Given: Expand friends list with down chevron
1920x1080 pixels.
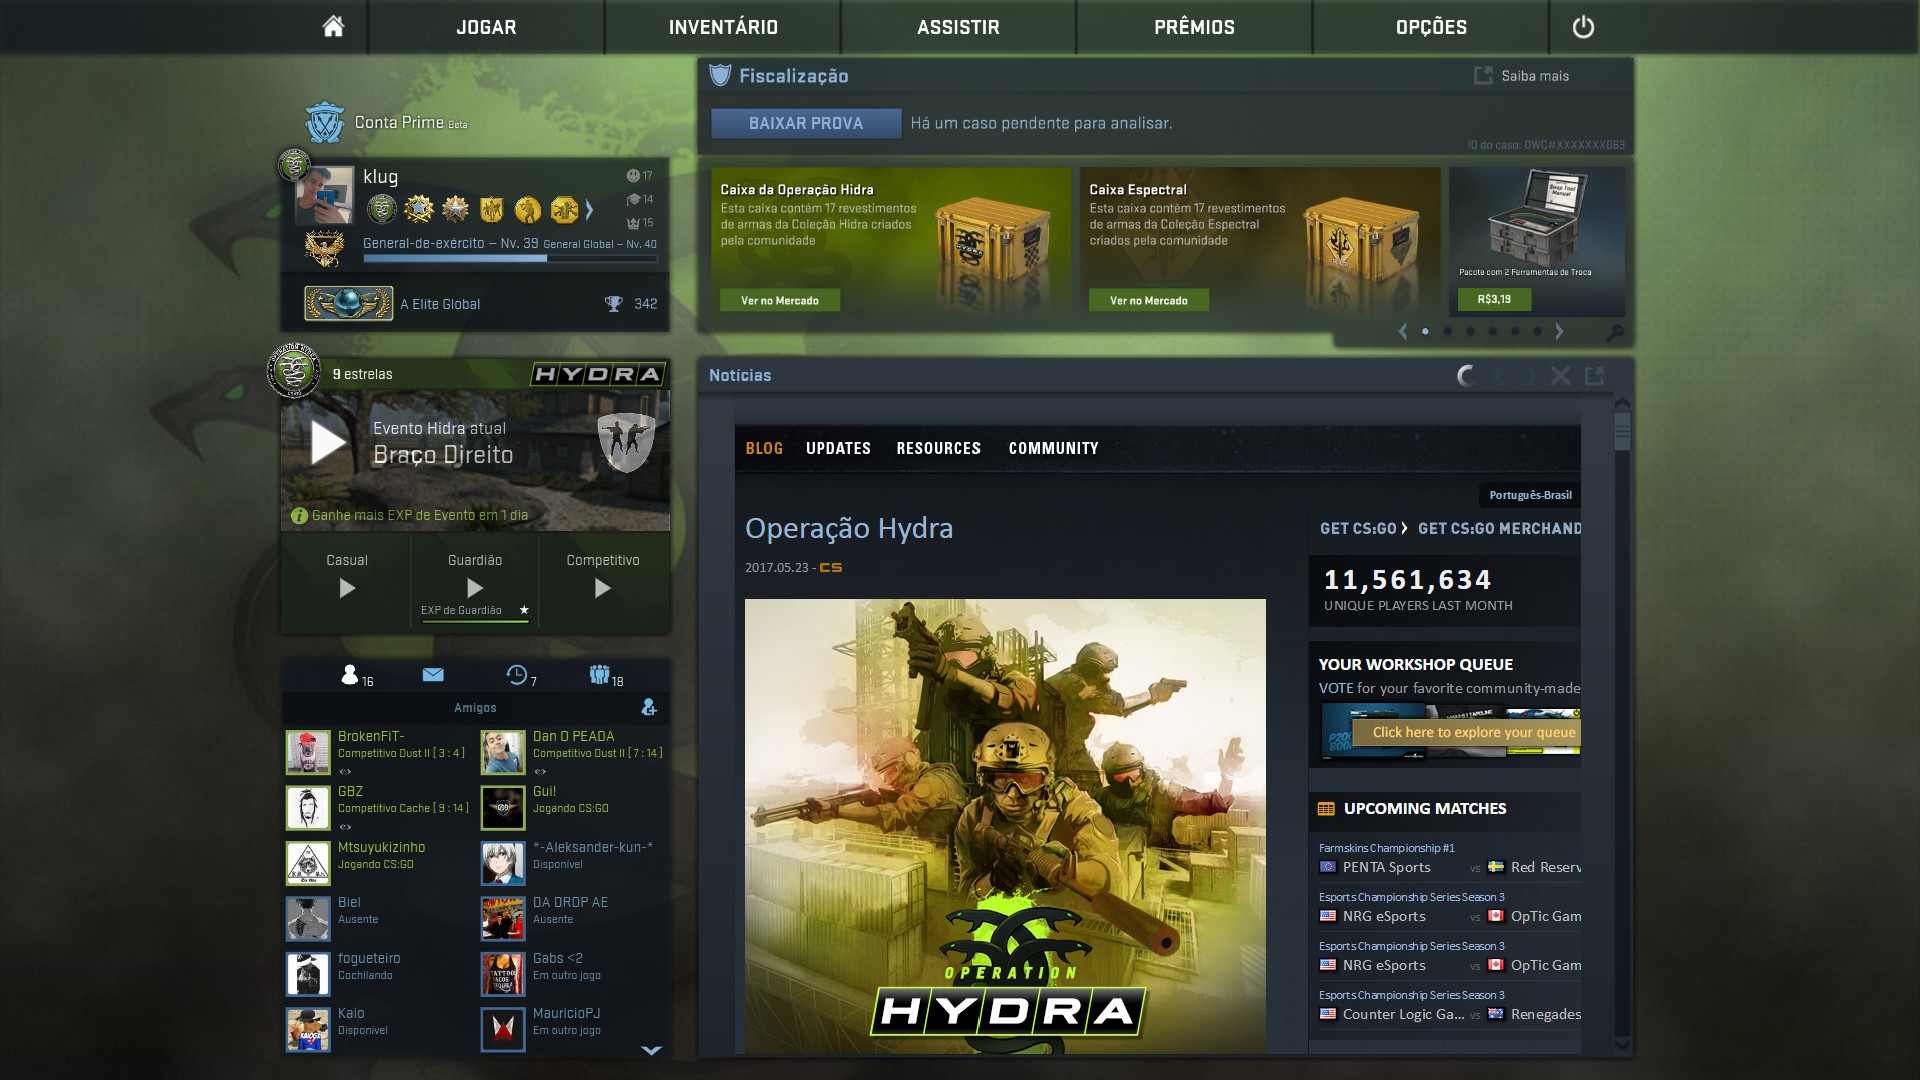Looking at the screenshot, I should 651,1050.
